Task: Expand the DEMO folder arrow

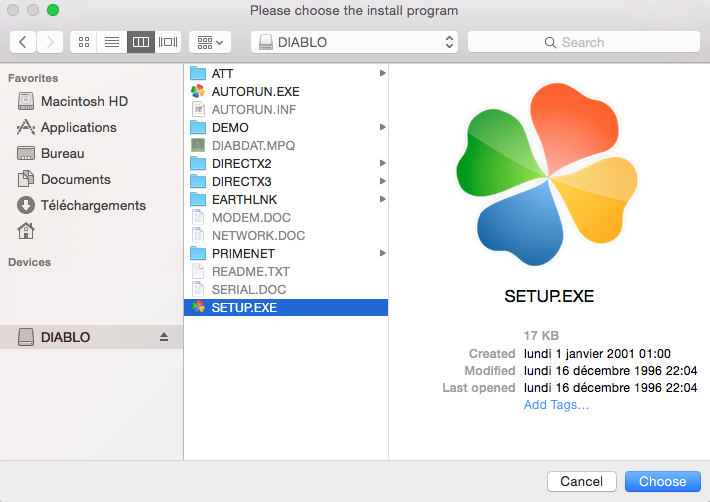Action: pos(383,127)
